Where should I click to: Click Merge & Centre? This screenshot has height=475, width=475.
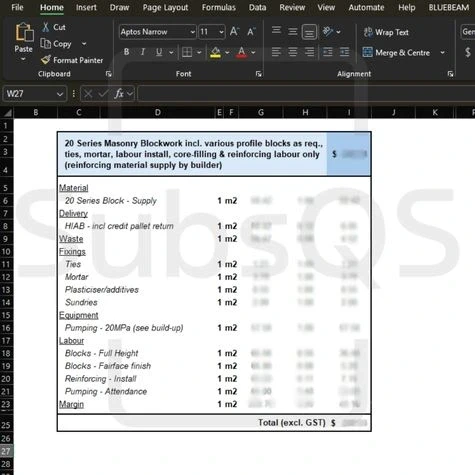point(396,53)
